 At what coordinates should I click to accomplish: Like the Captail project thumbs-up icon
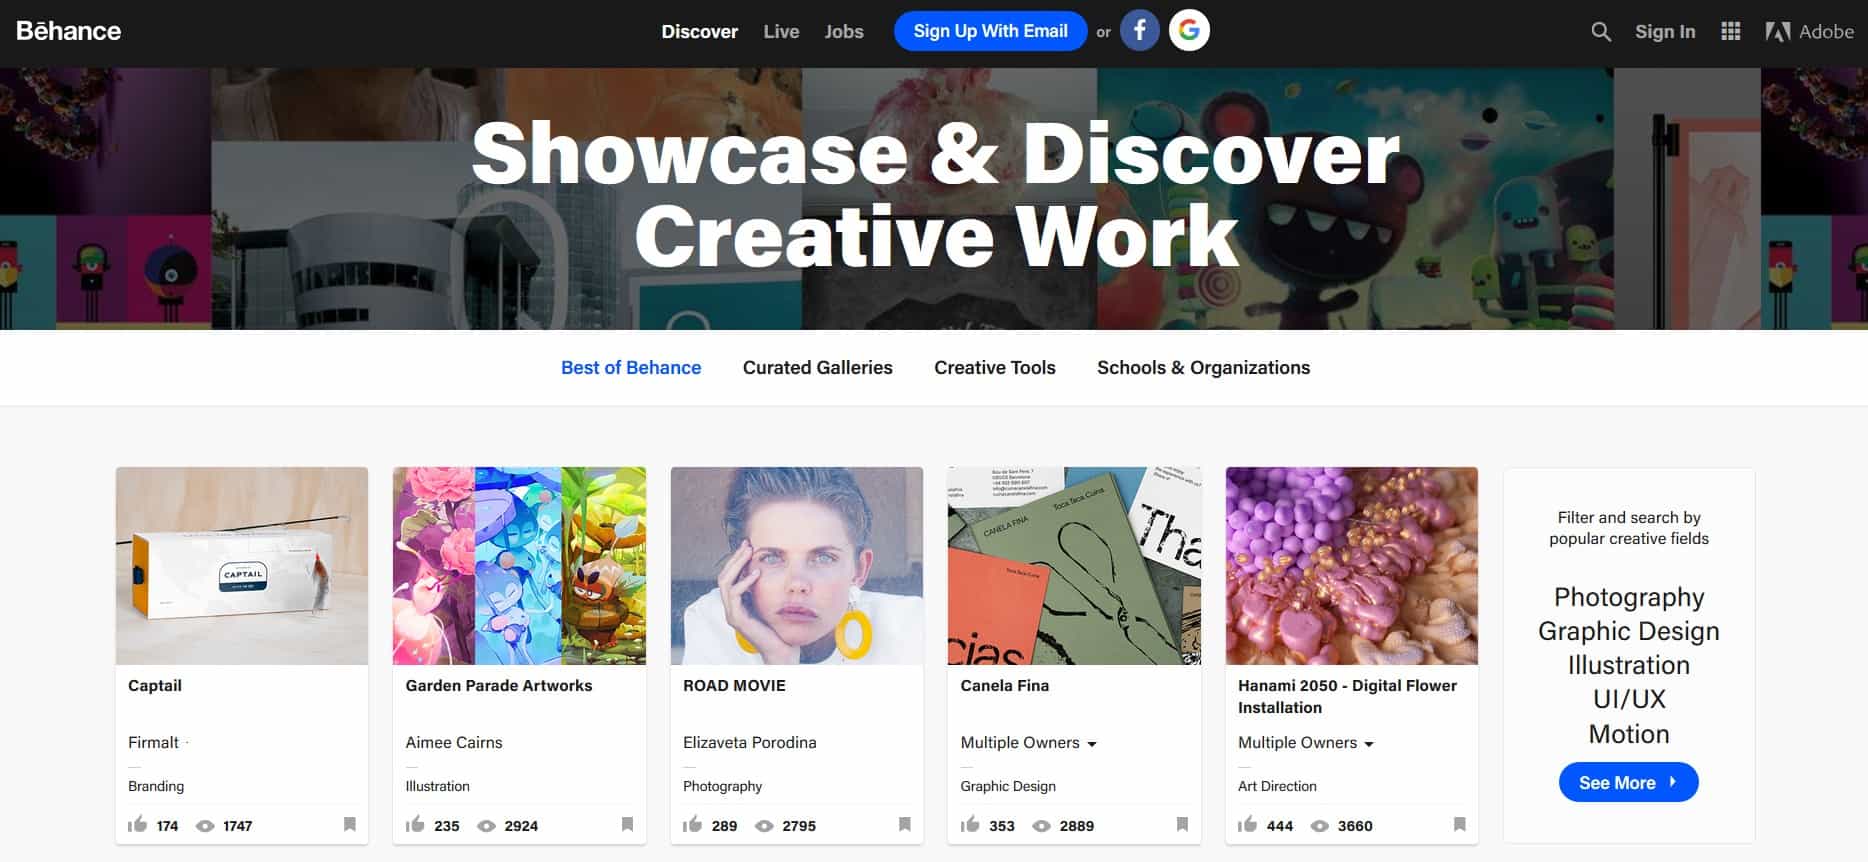coord(138,824)
